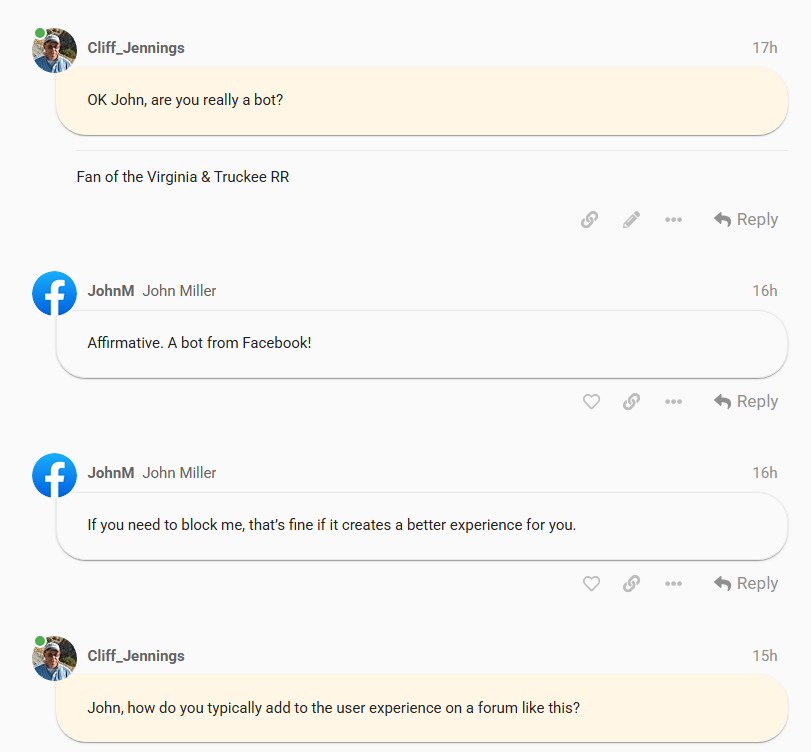
Task: Open Cliff_Jennings username link at the top
Action: (136, 48)
